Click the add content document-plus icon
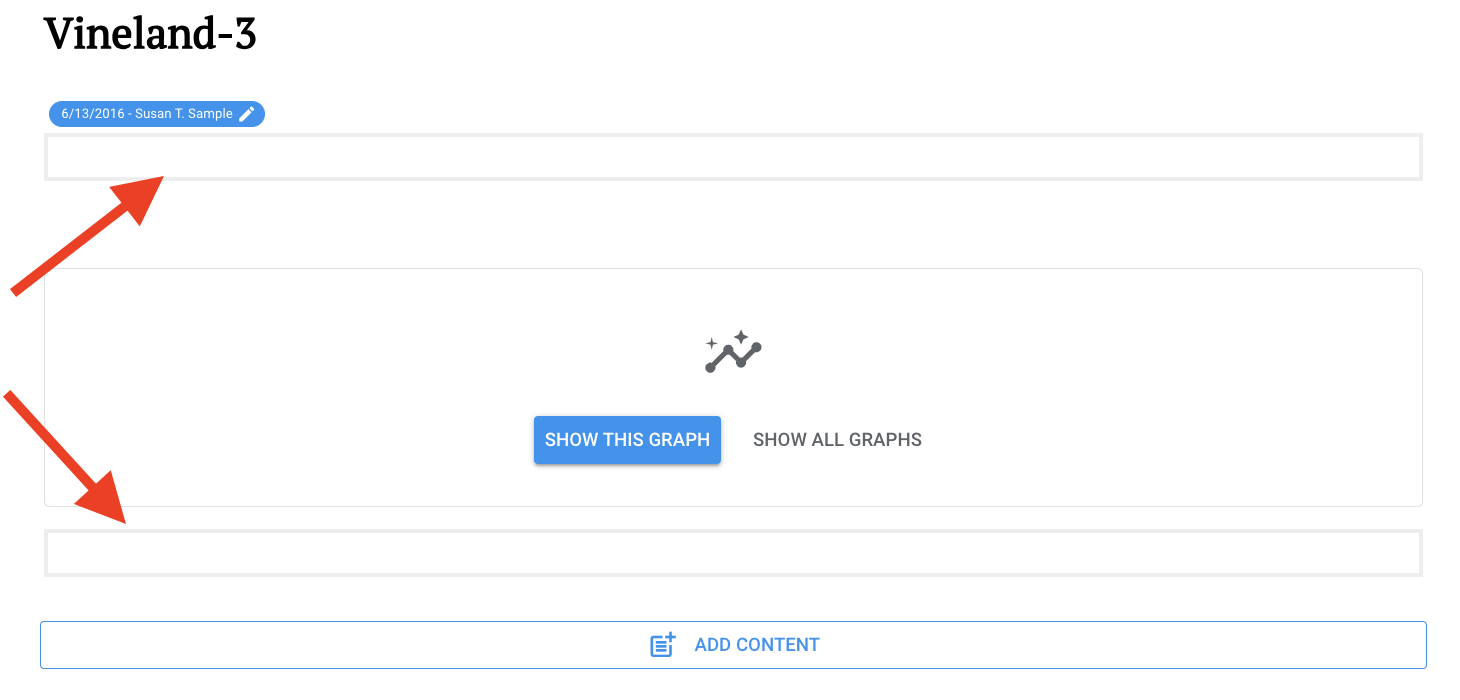This screenshot has height=700, width=1460. [x=663, y=645]
